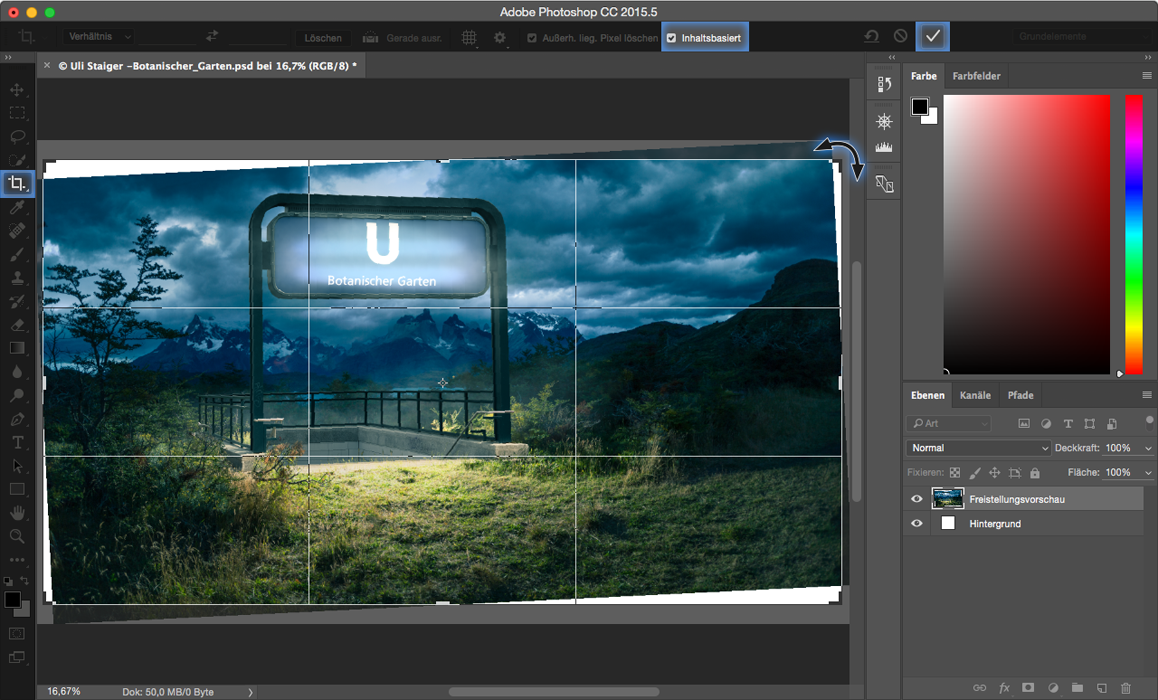Viewport: 1158px width, 700px height.
Task: Select the Crop tool in the toolbar
Action: click(x=16, y=183)
